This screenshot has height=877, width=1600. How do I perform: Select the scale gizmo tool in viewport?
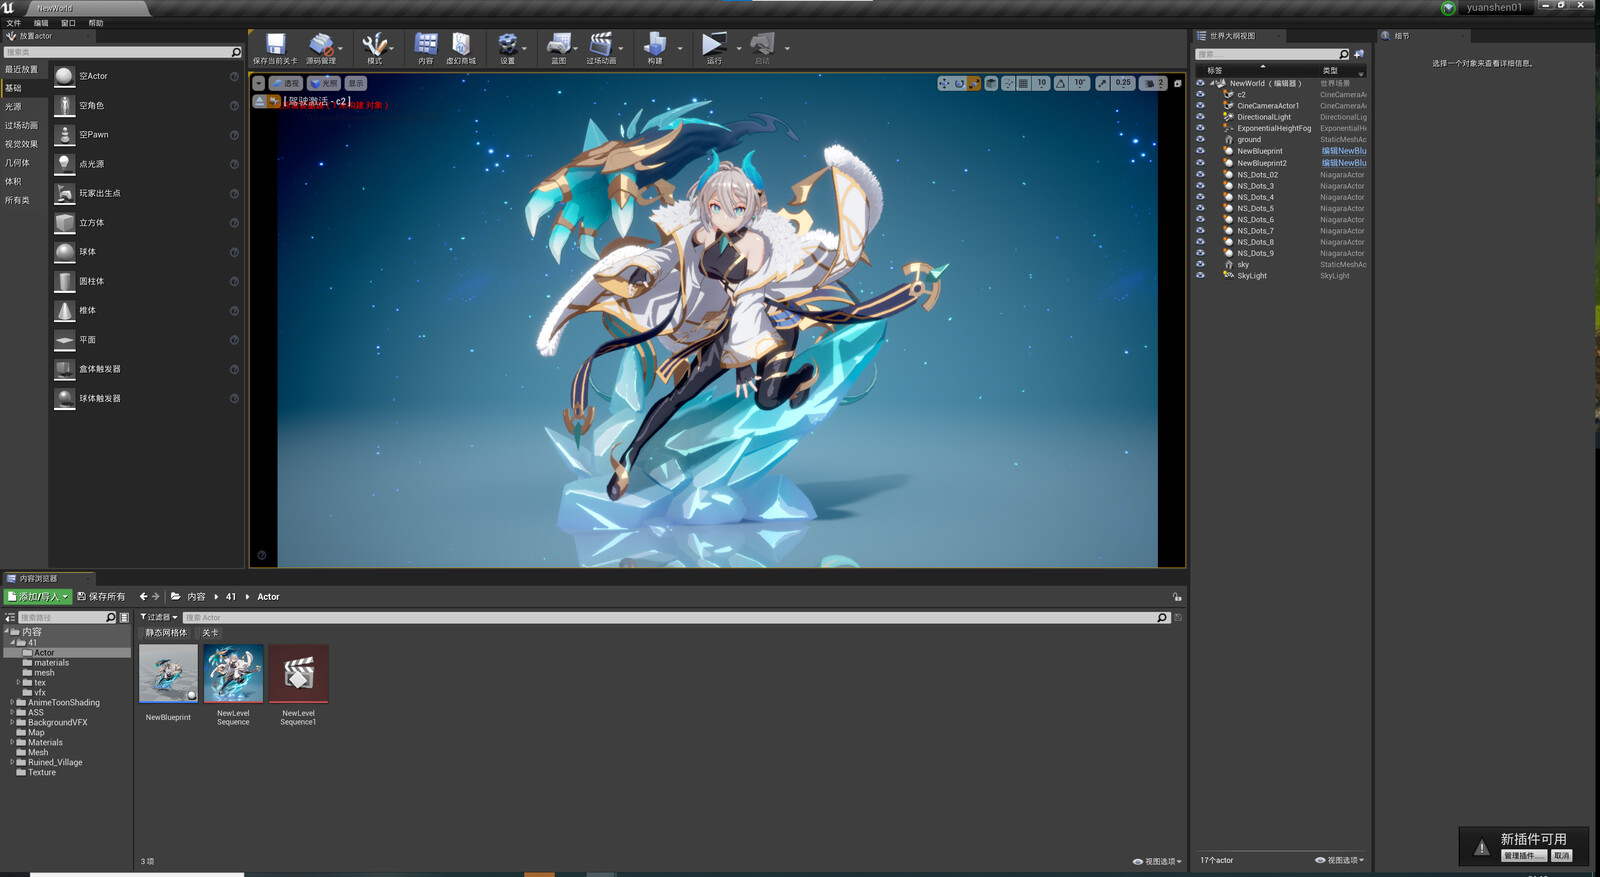point(973,83)
